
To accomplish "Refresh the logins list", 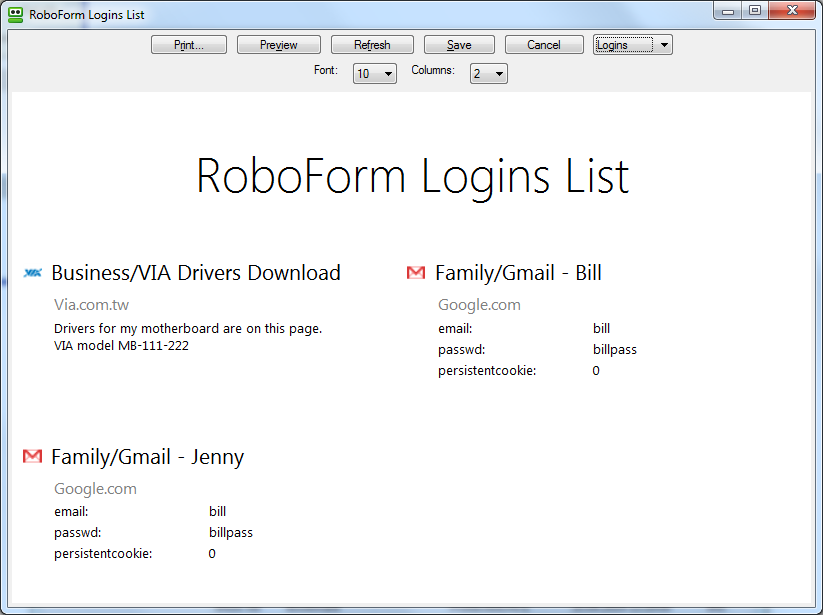I will tap(372, 45).
